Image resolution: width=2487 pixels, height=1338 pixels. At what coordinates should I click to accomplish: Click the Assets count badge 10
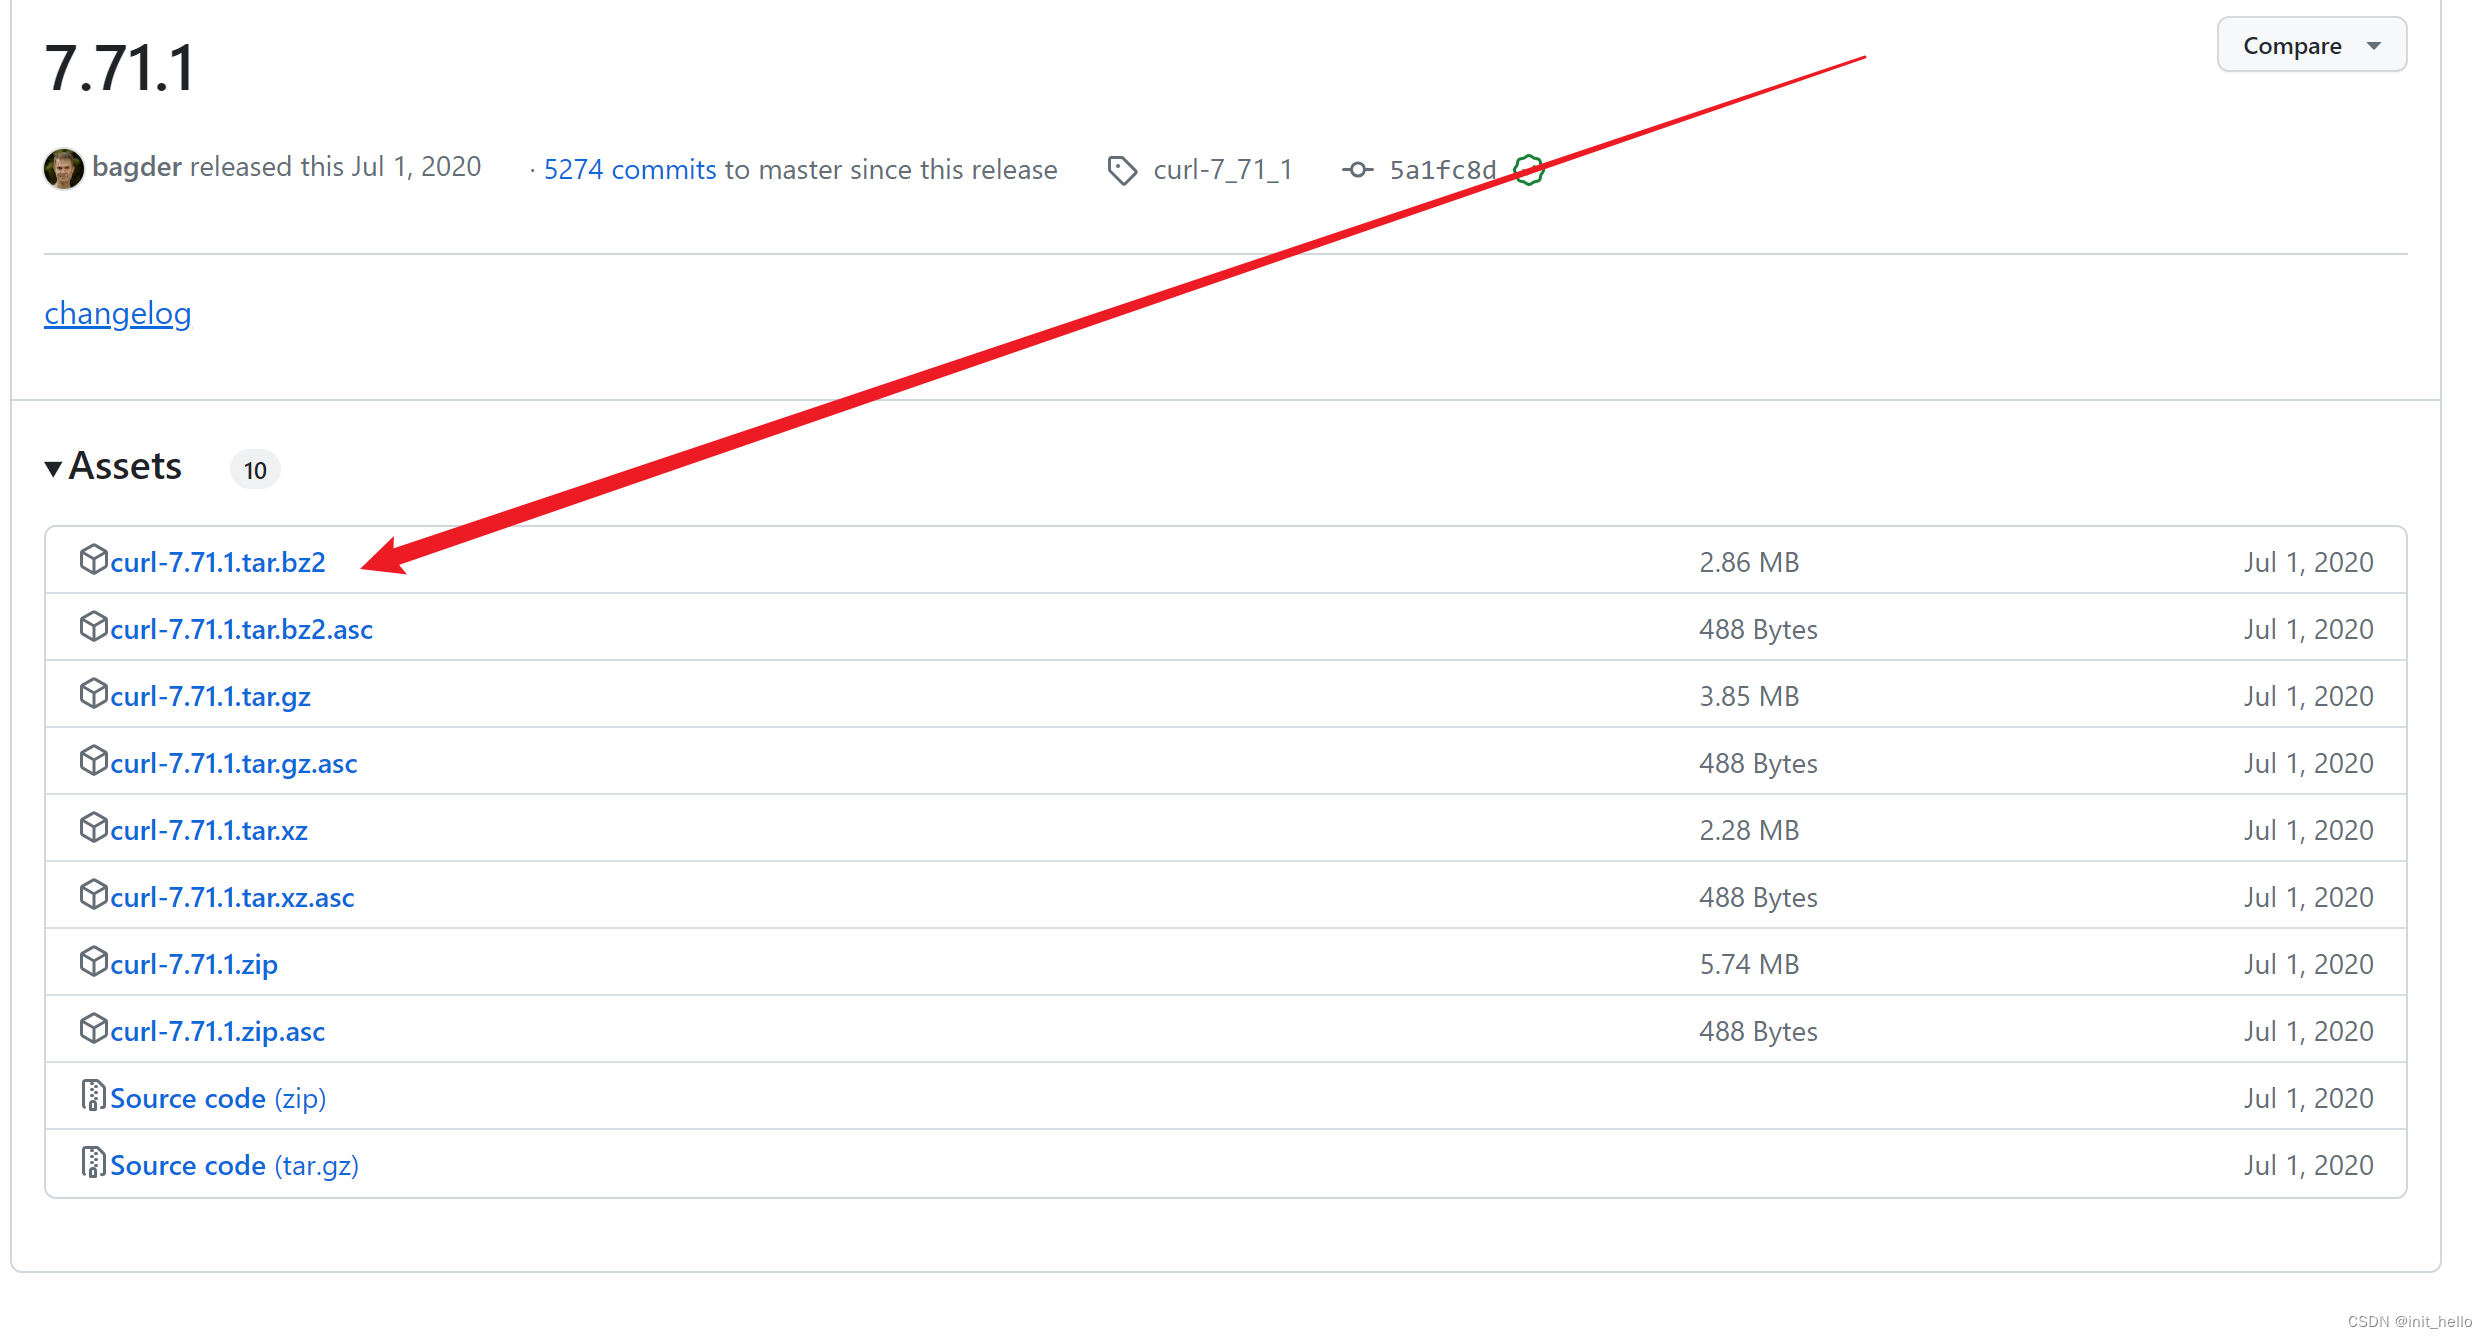tap(255, 470)
